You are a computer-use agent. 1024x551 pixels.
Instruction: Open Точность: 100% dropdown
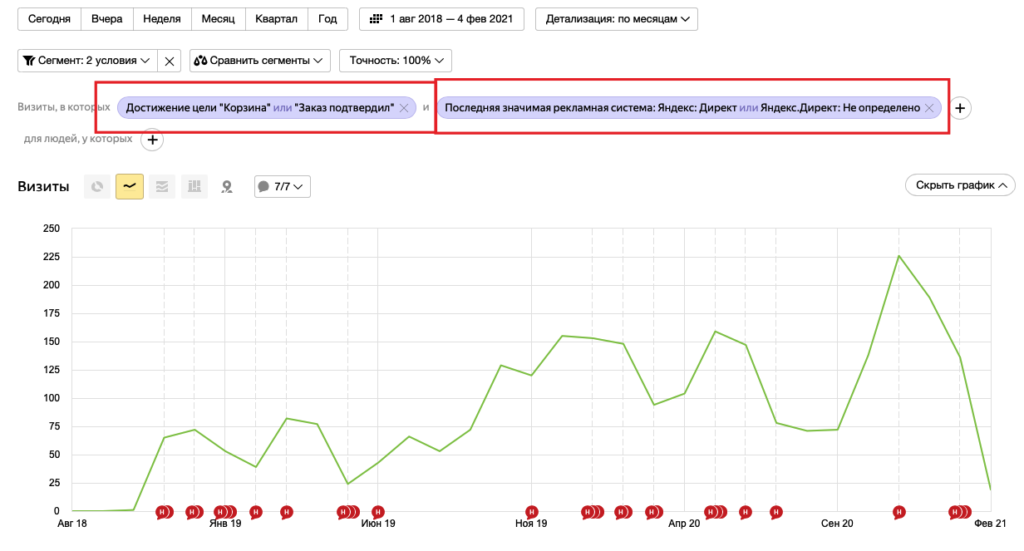coord(396,61)
